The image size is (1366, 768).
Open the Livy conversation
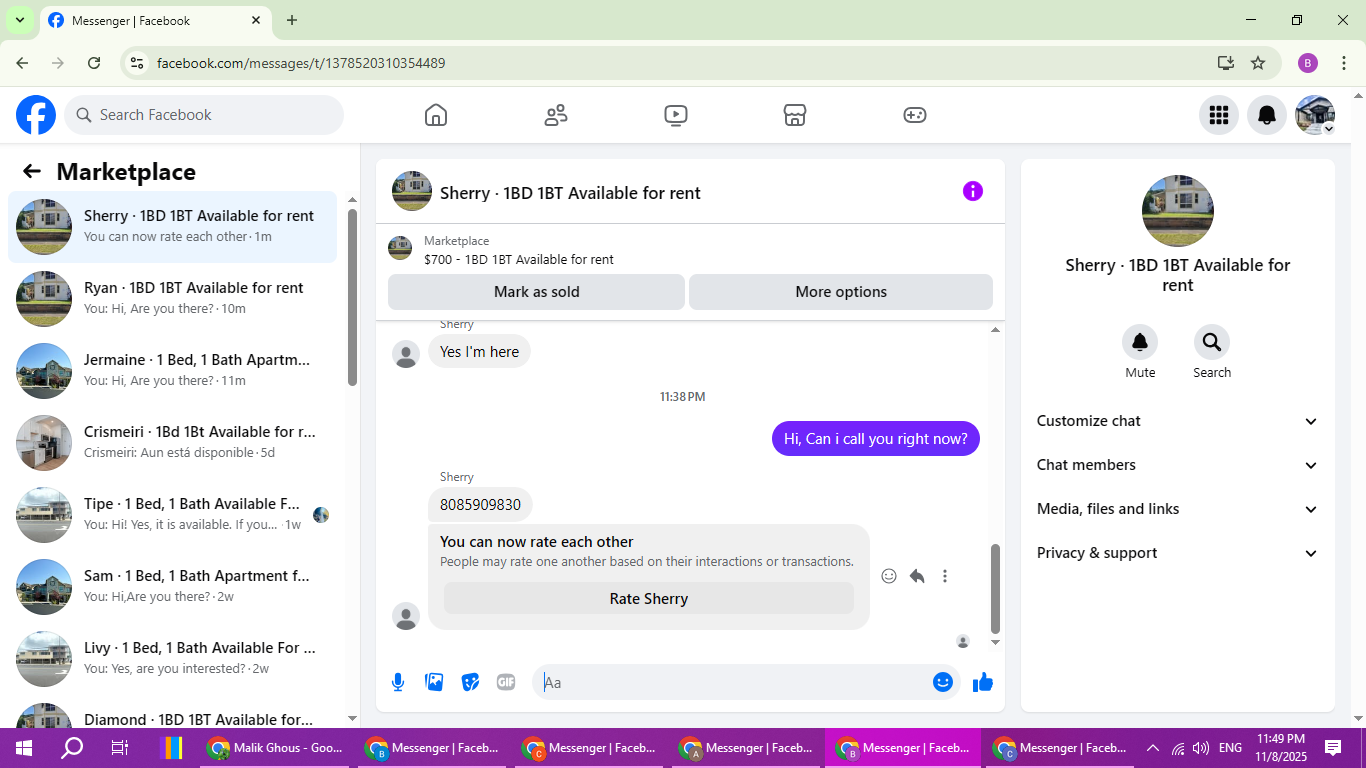click(173, 659)
